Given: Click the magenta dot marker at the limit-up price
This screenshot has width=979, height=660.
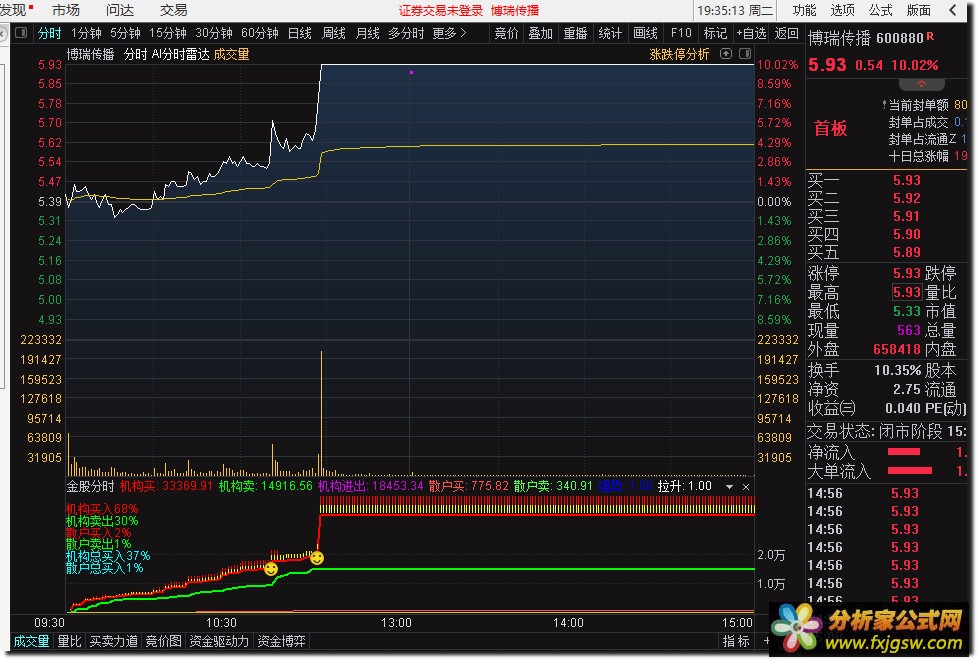Looking at the screenshot, I should [x=411, y=72].
